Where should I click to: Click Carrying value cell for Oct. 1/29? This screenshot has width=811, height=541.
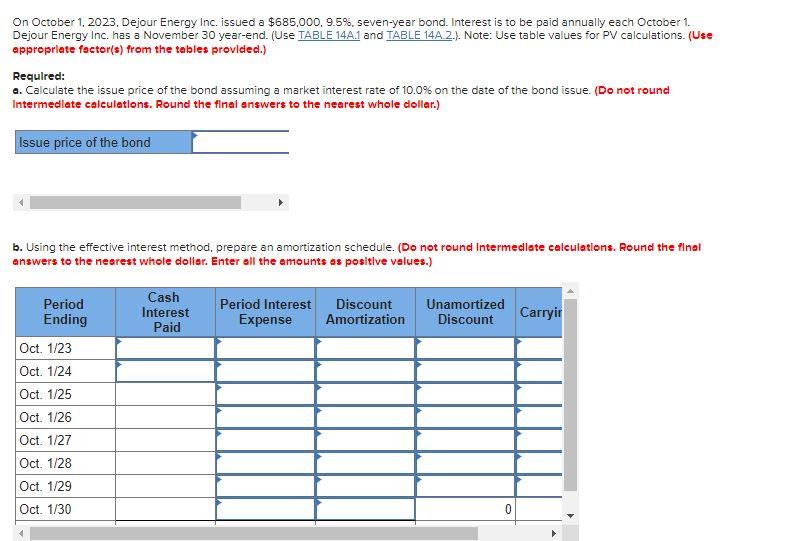pos(539,486)
